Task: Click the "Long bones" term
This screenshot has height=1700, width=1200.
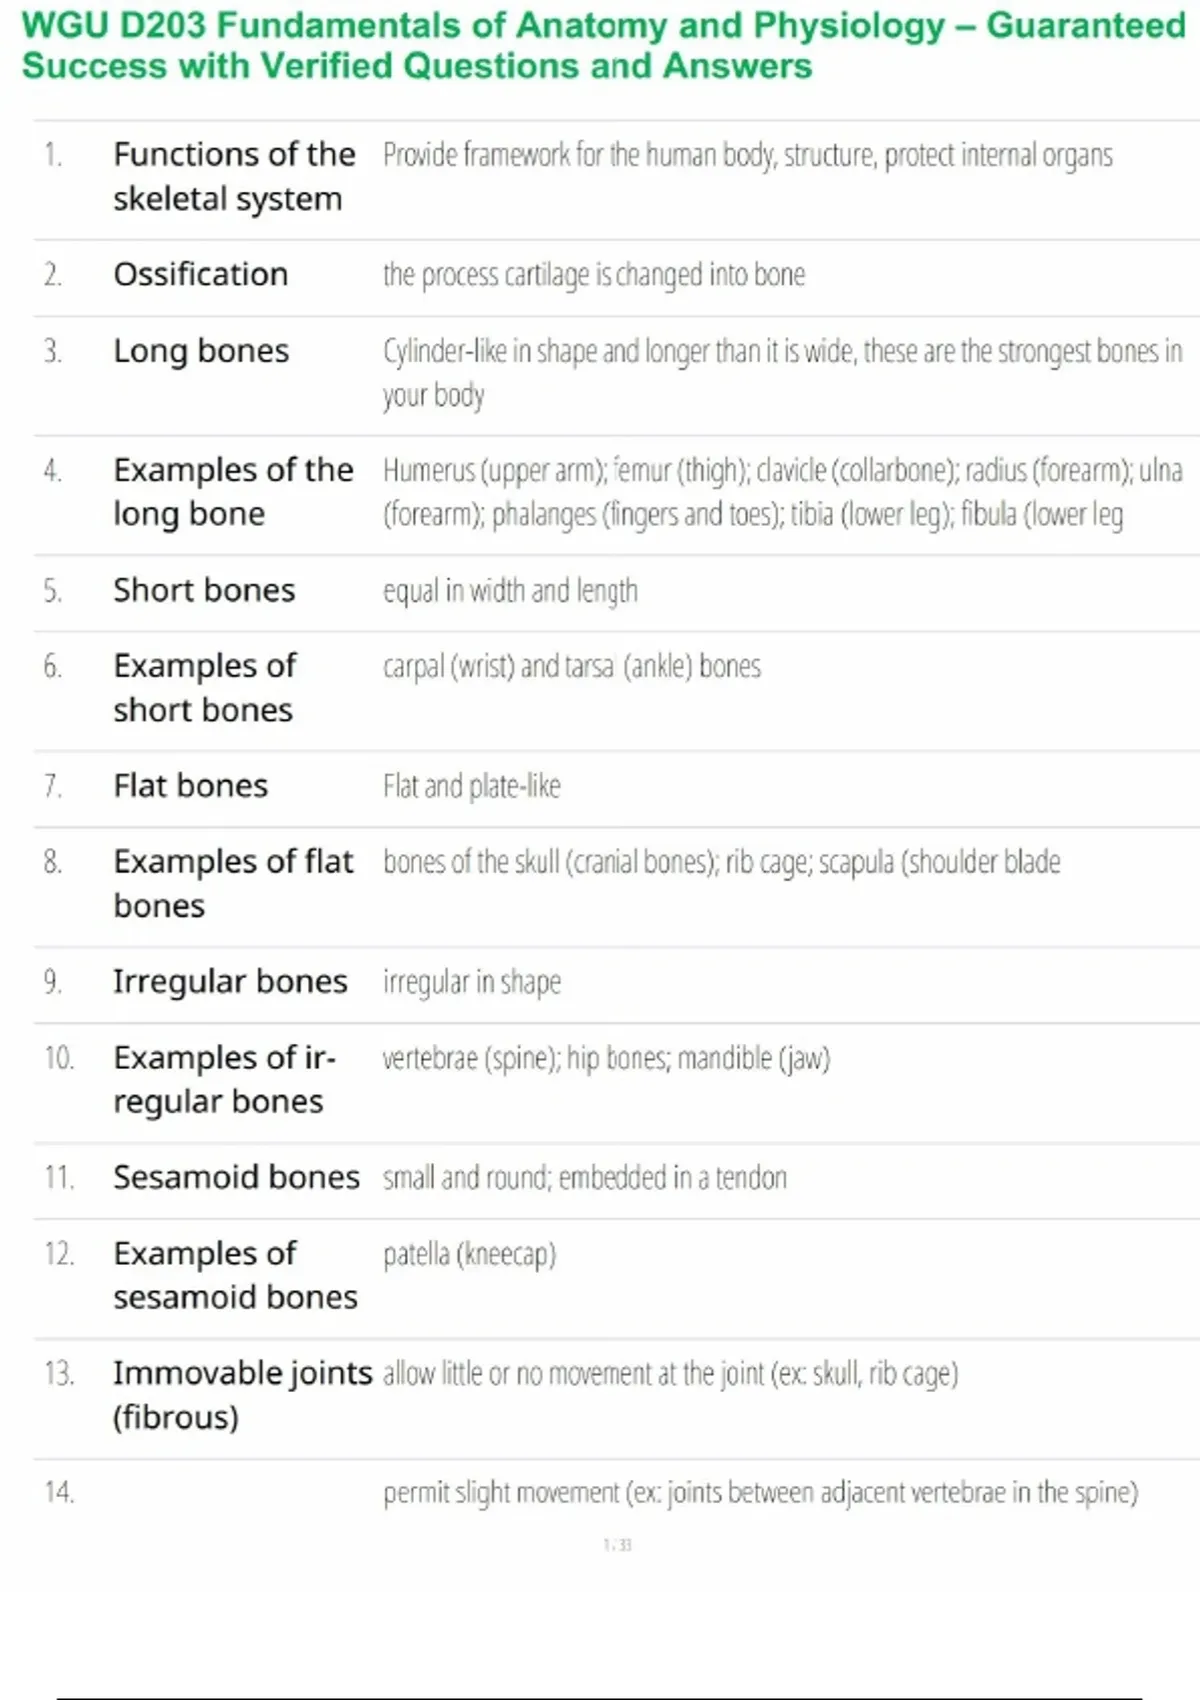Action: [x=201, y=352]
